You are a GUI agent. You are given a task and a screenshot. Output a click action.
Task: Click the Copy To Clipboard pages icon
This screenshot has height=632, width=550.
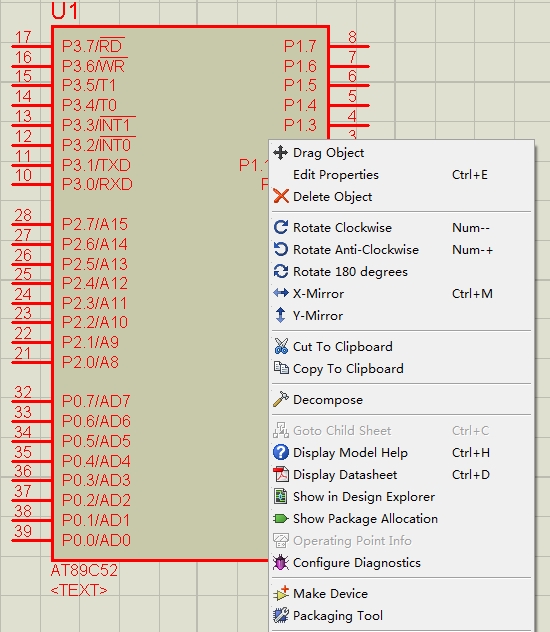(281, 368)
